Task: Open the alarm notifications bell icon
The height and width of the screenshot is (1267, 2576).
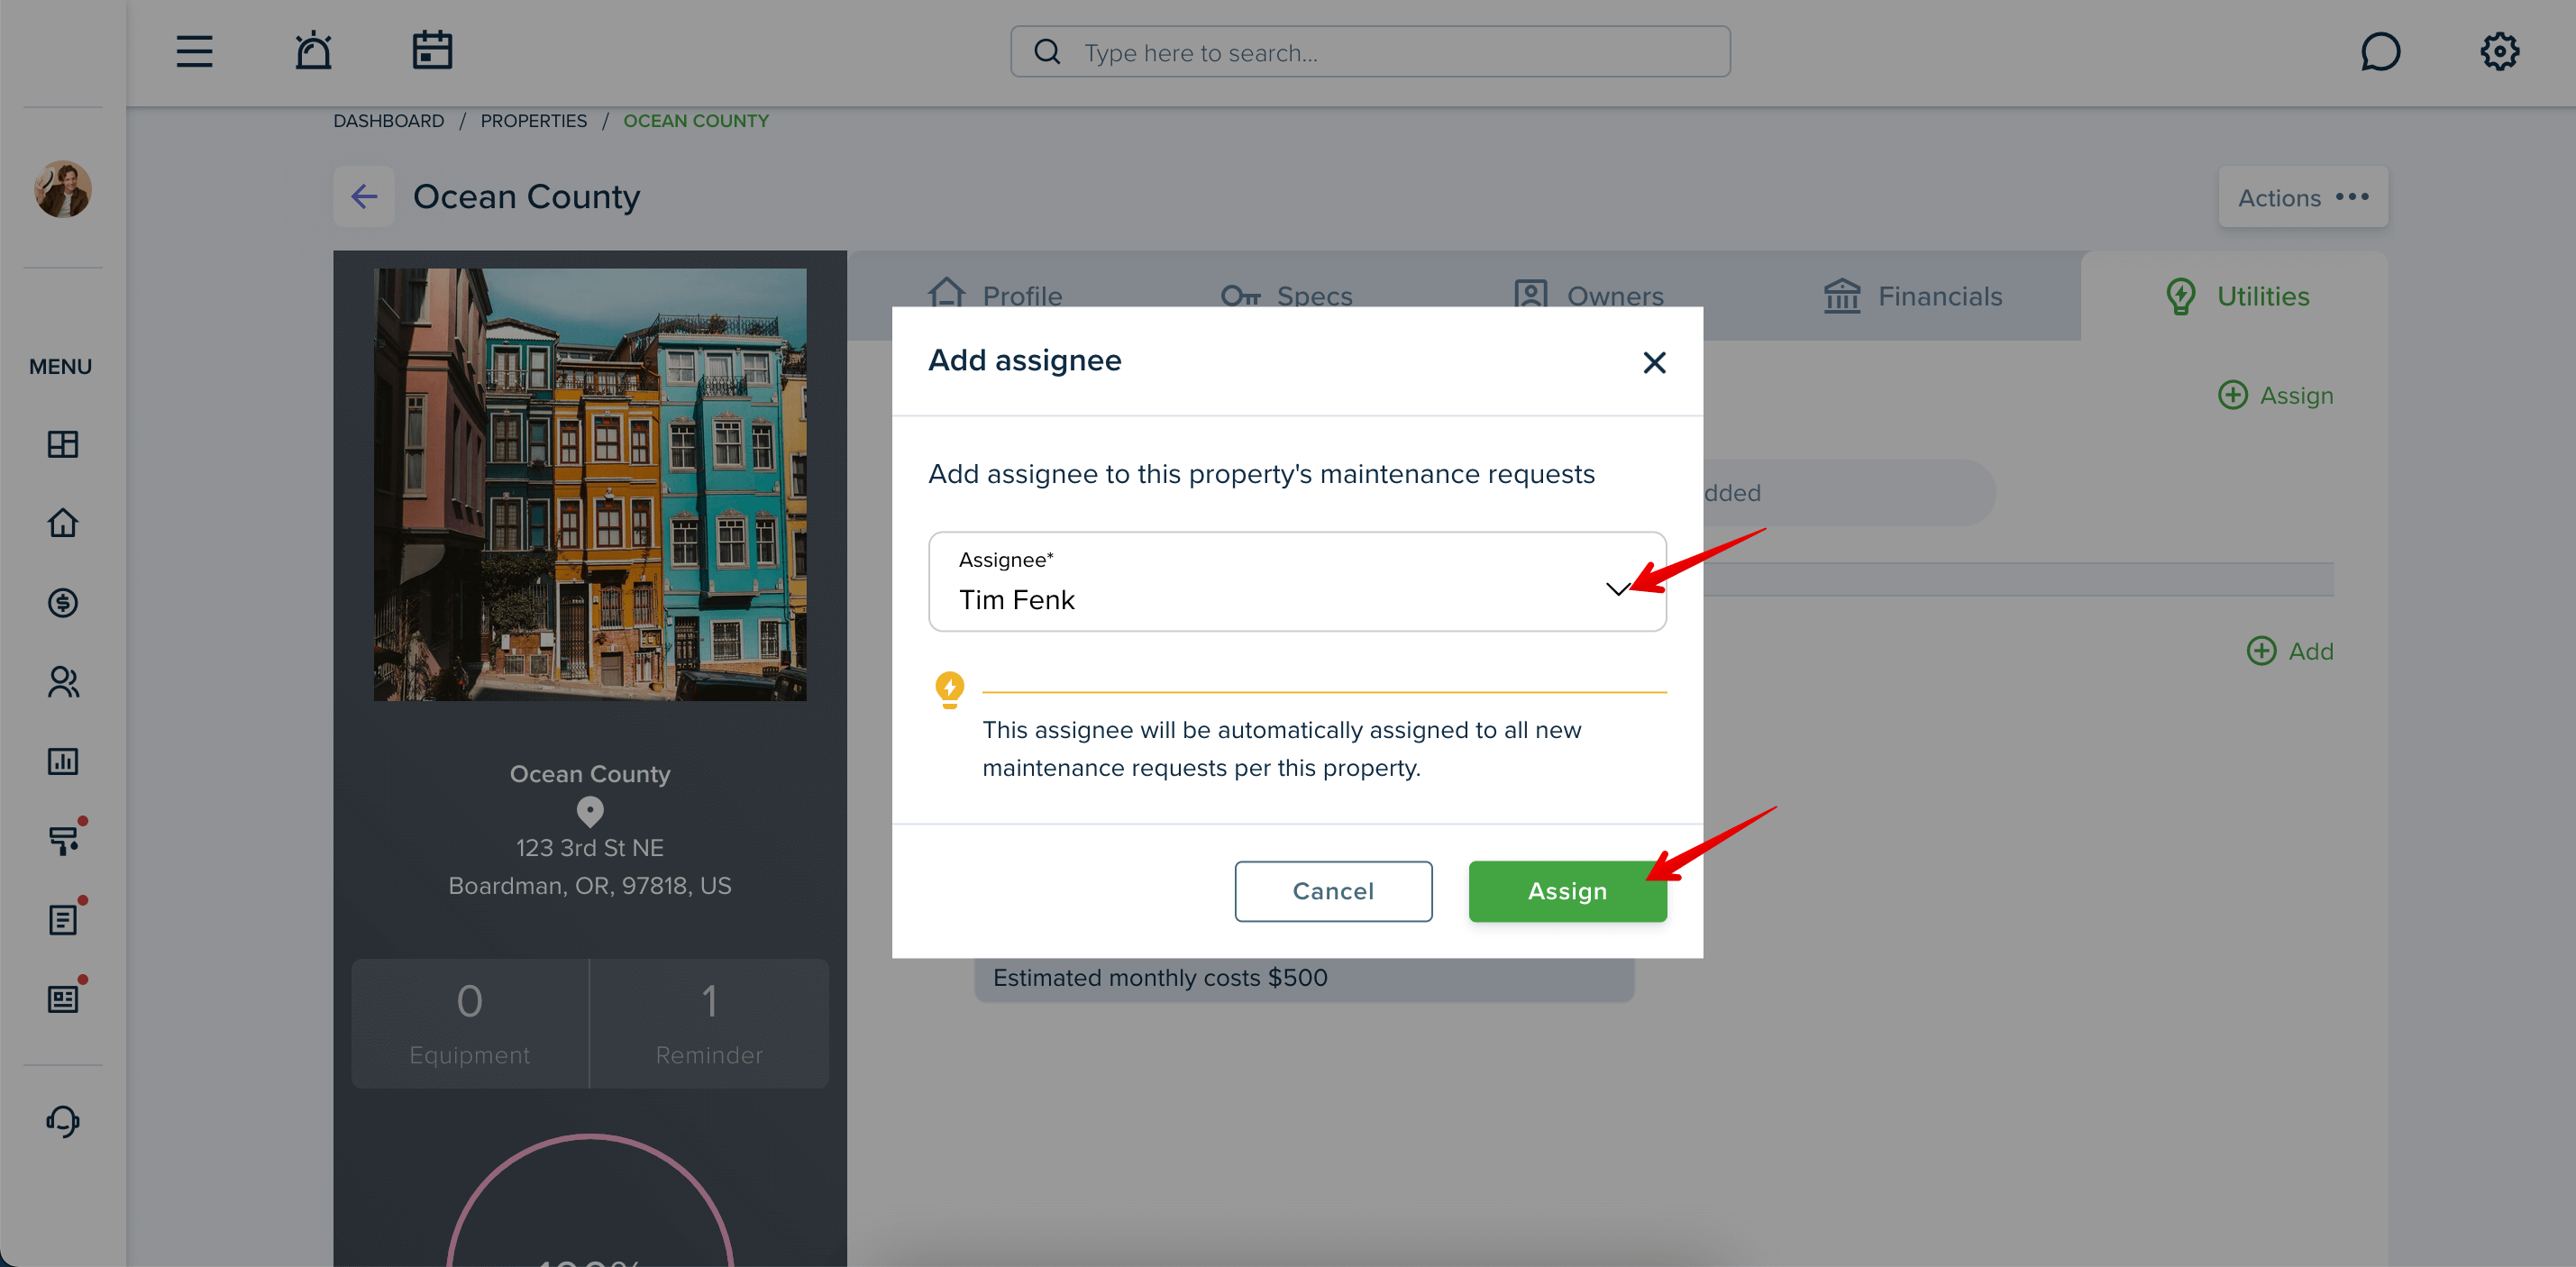Action: tap(313, 51)
